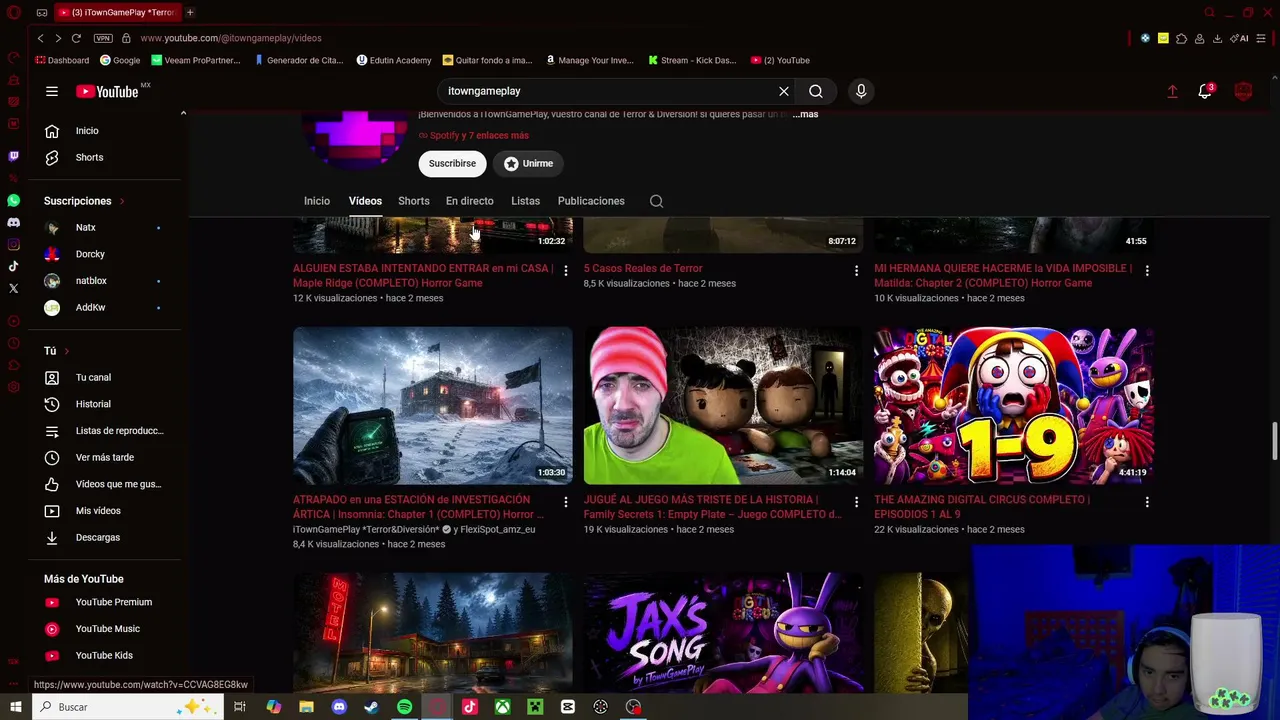
Task: Open a new browser tab
Action: tap(190, 12)
